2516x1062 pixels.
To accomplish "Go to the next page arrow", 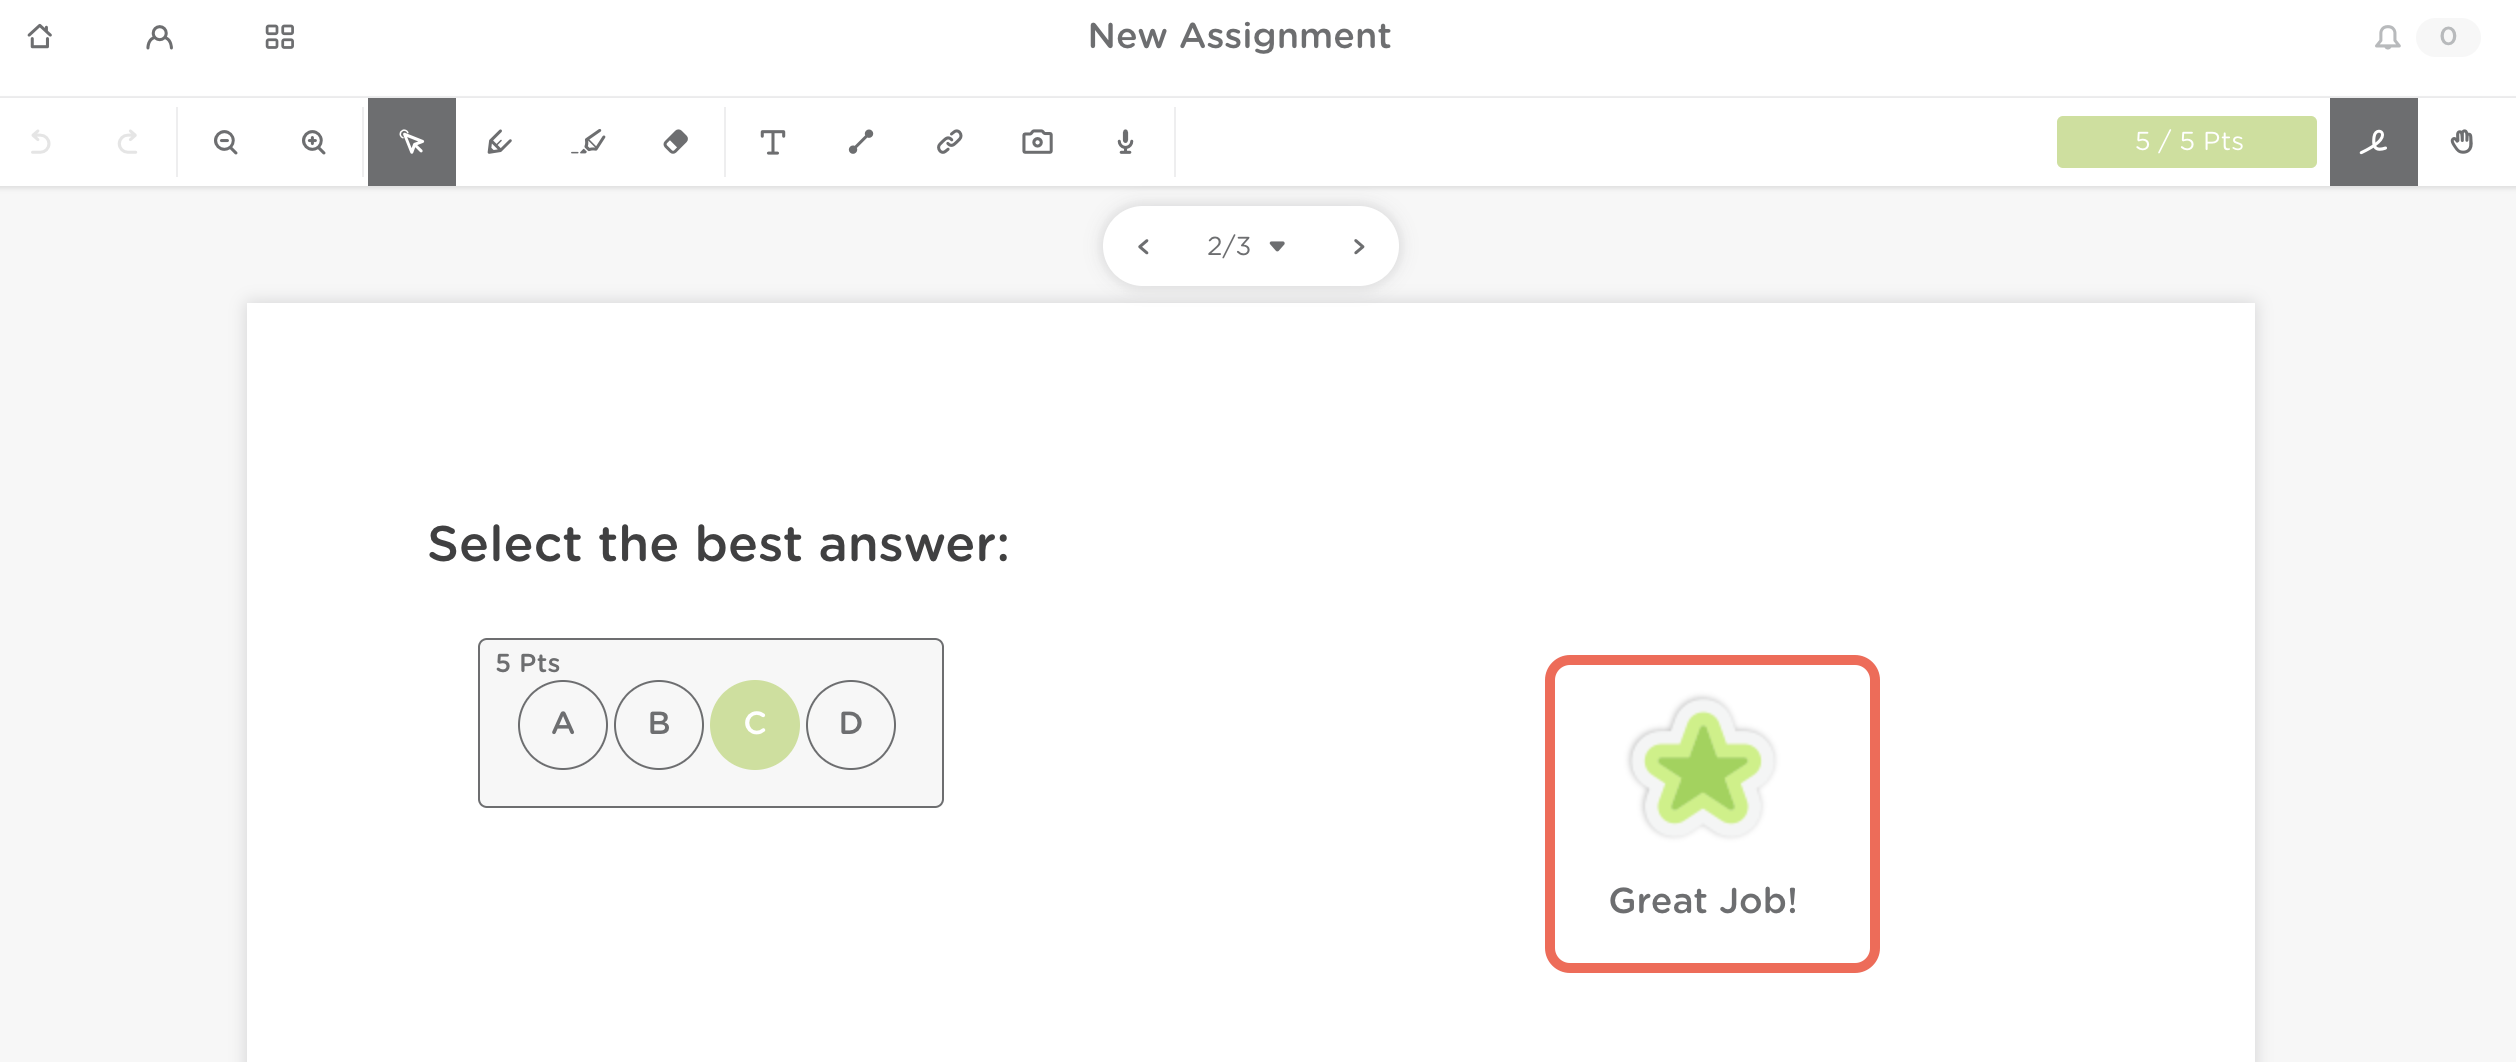I will click(x=1358, y=247).
